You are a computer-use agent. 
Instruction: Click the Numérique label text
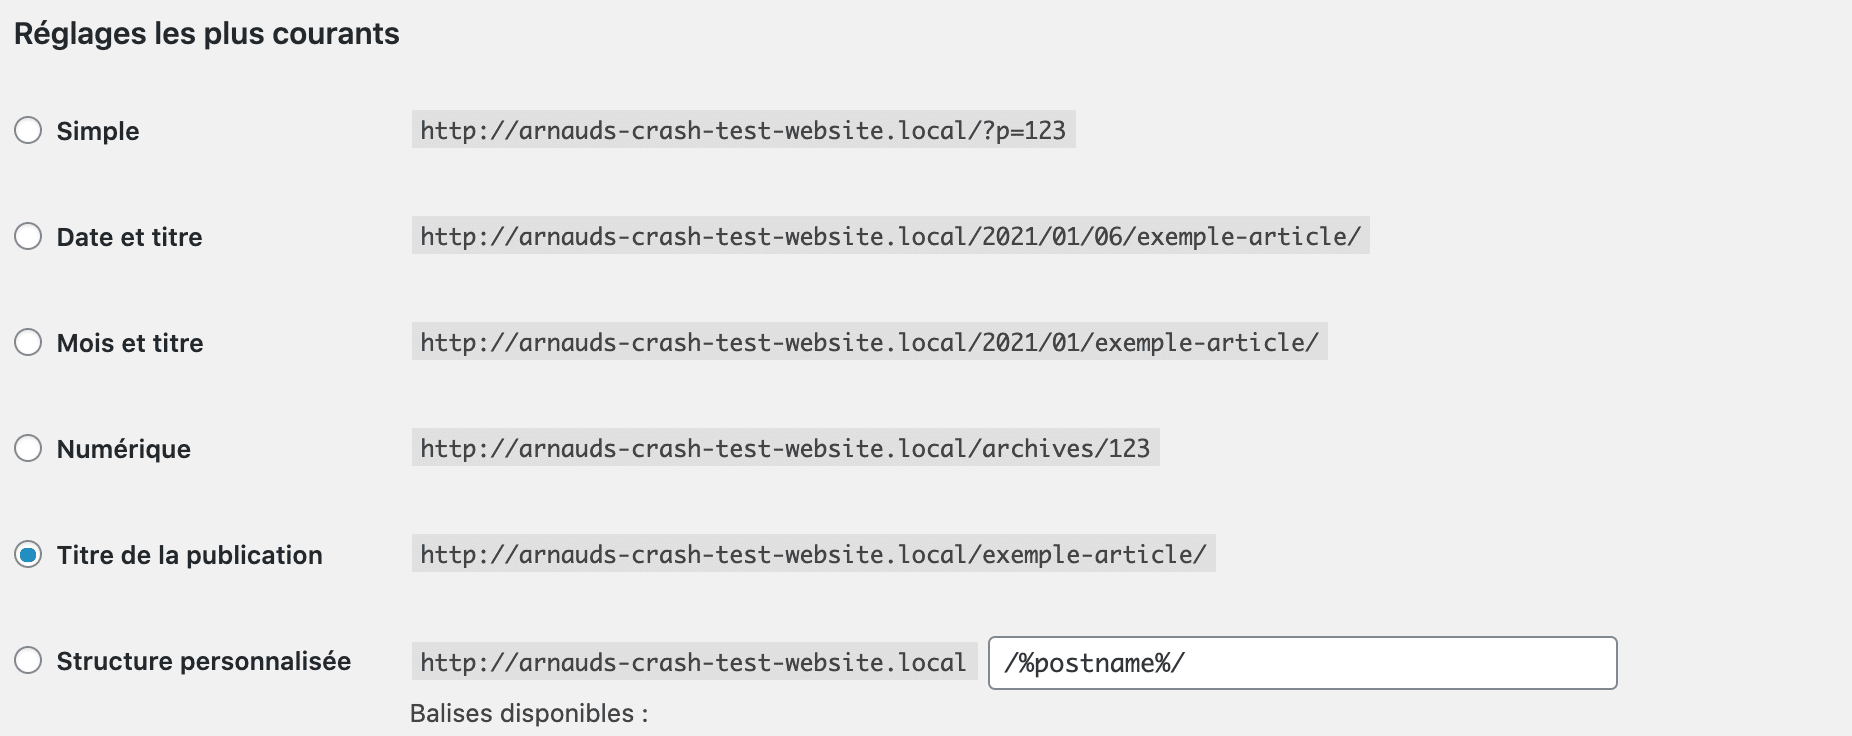point(123,449)
